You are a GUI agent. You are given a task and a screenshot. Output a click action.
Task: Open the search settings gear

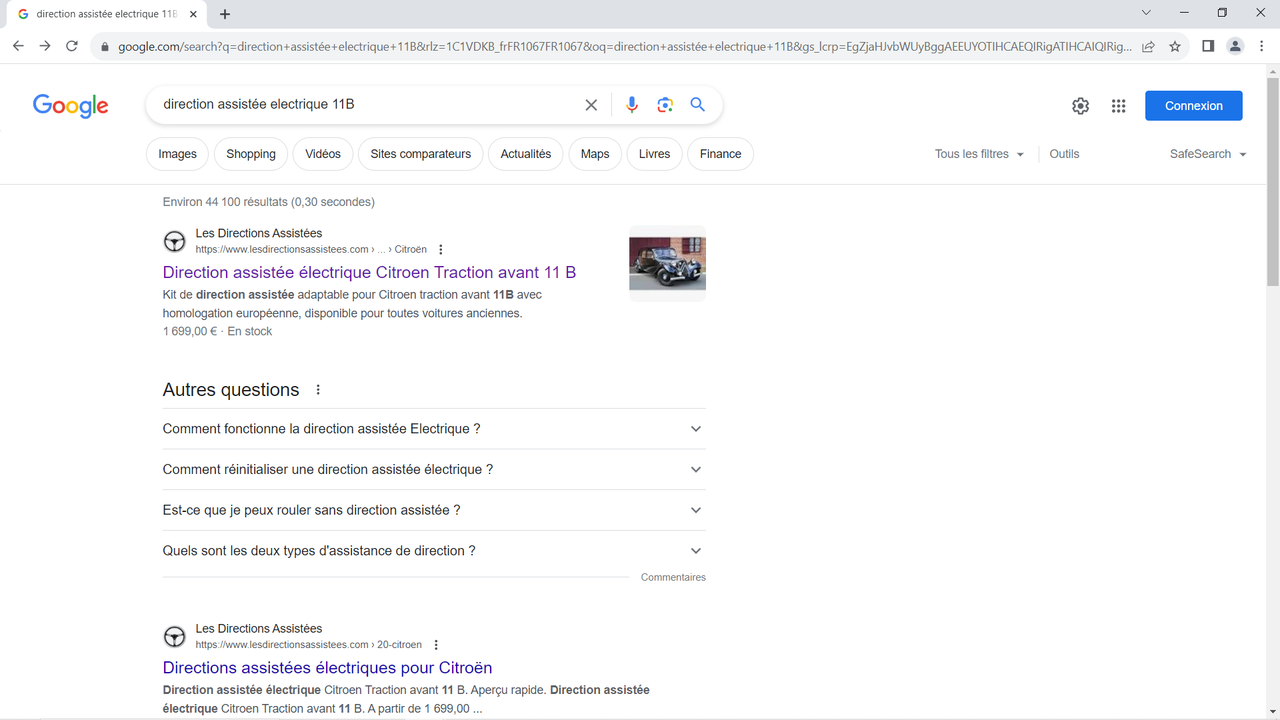(x=1081, y=106)
